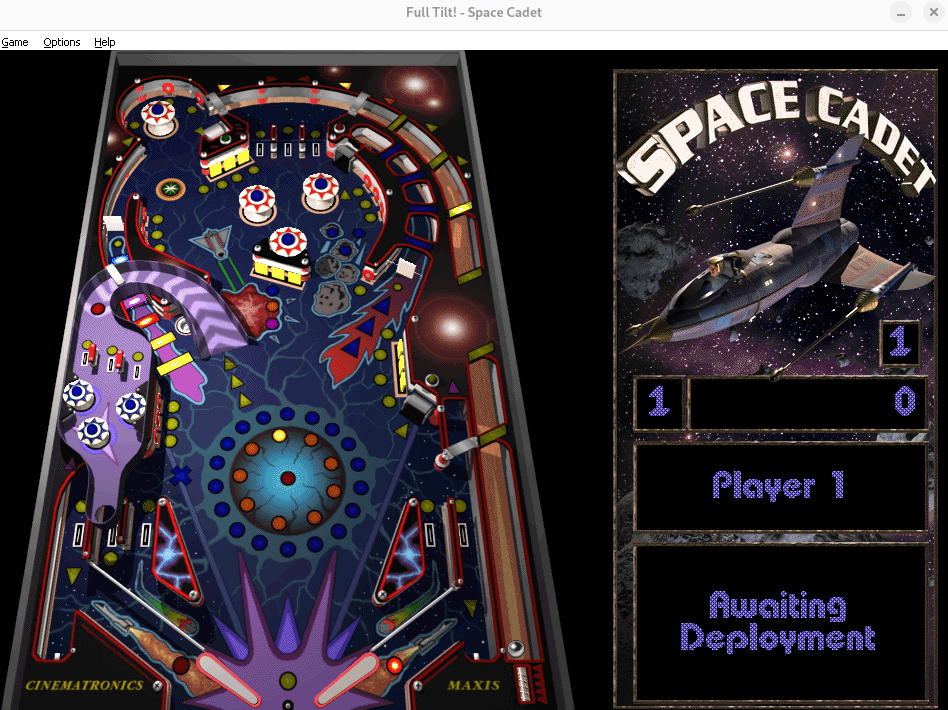Click the leftmost of three central red bumpers
Image resolution: width=948 pixels, height=710 pixels.
pos(258,202)
